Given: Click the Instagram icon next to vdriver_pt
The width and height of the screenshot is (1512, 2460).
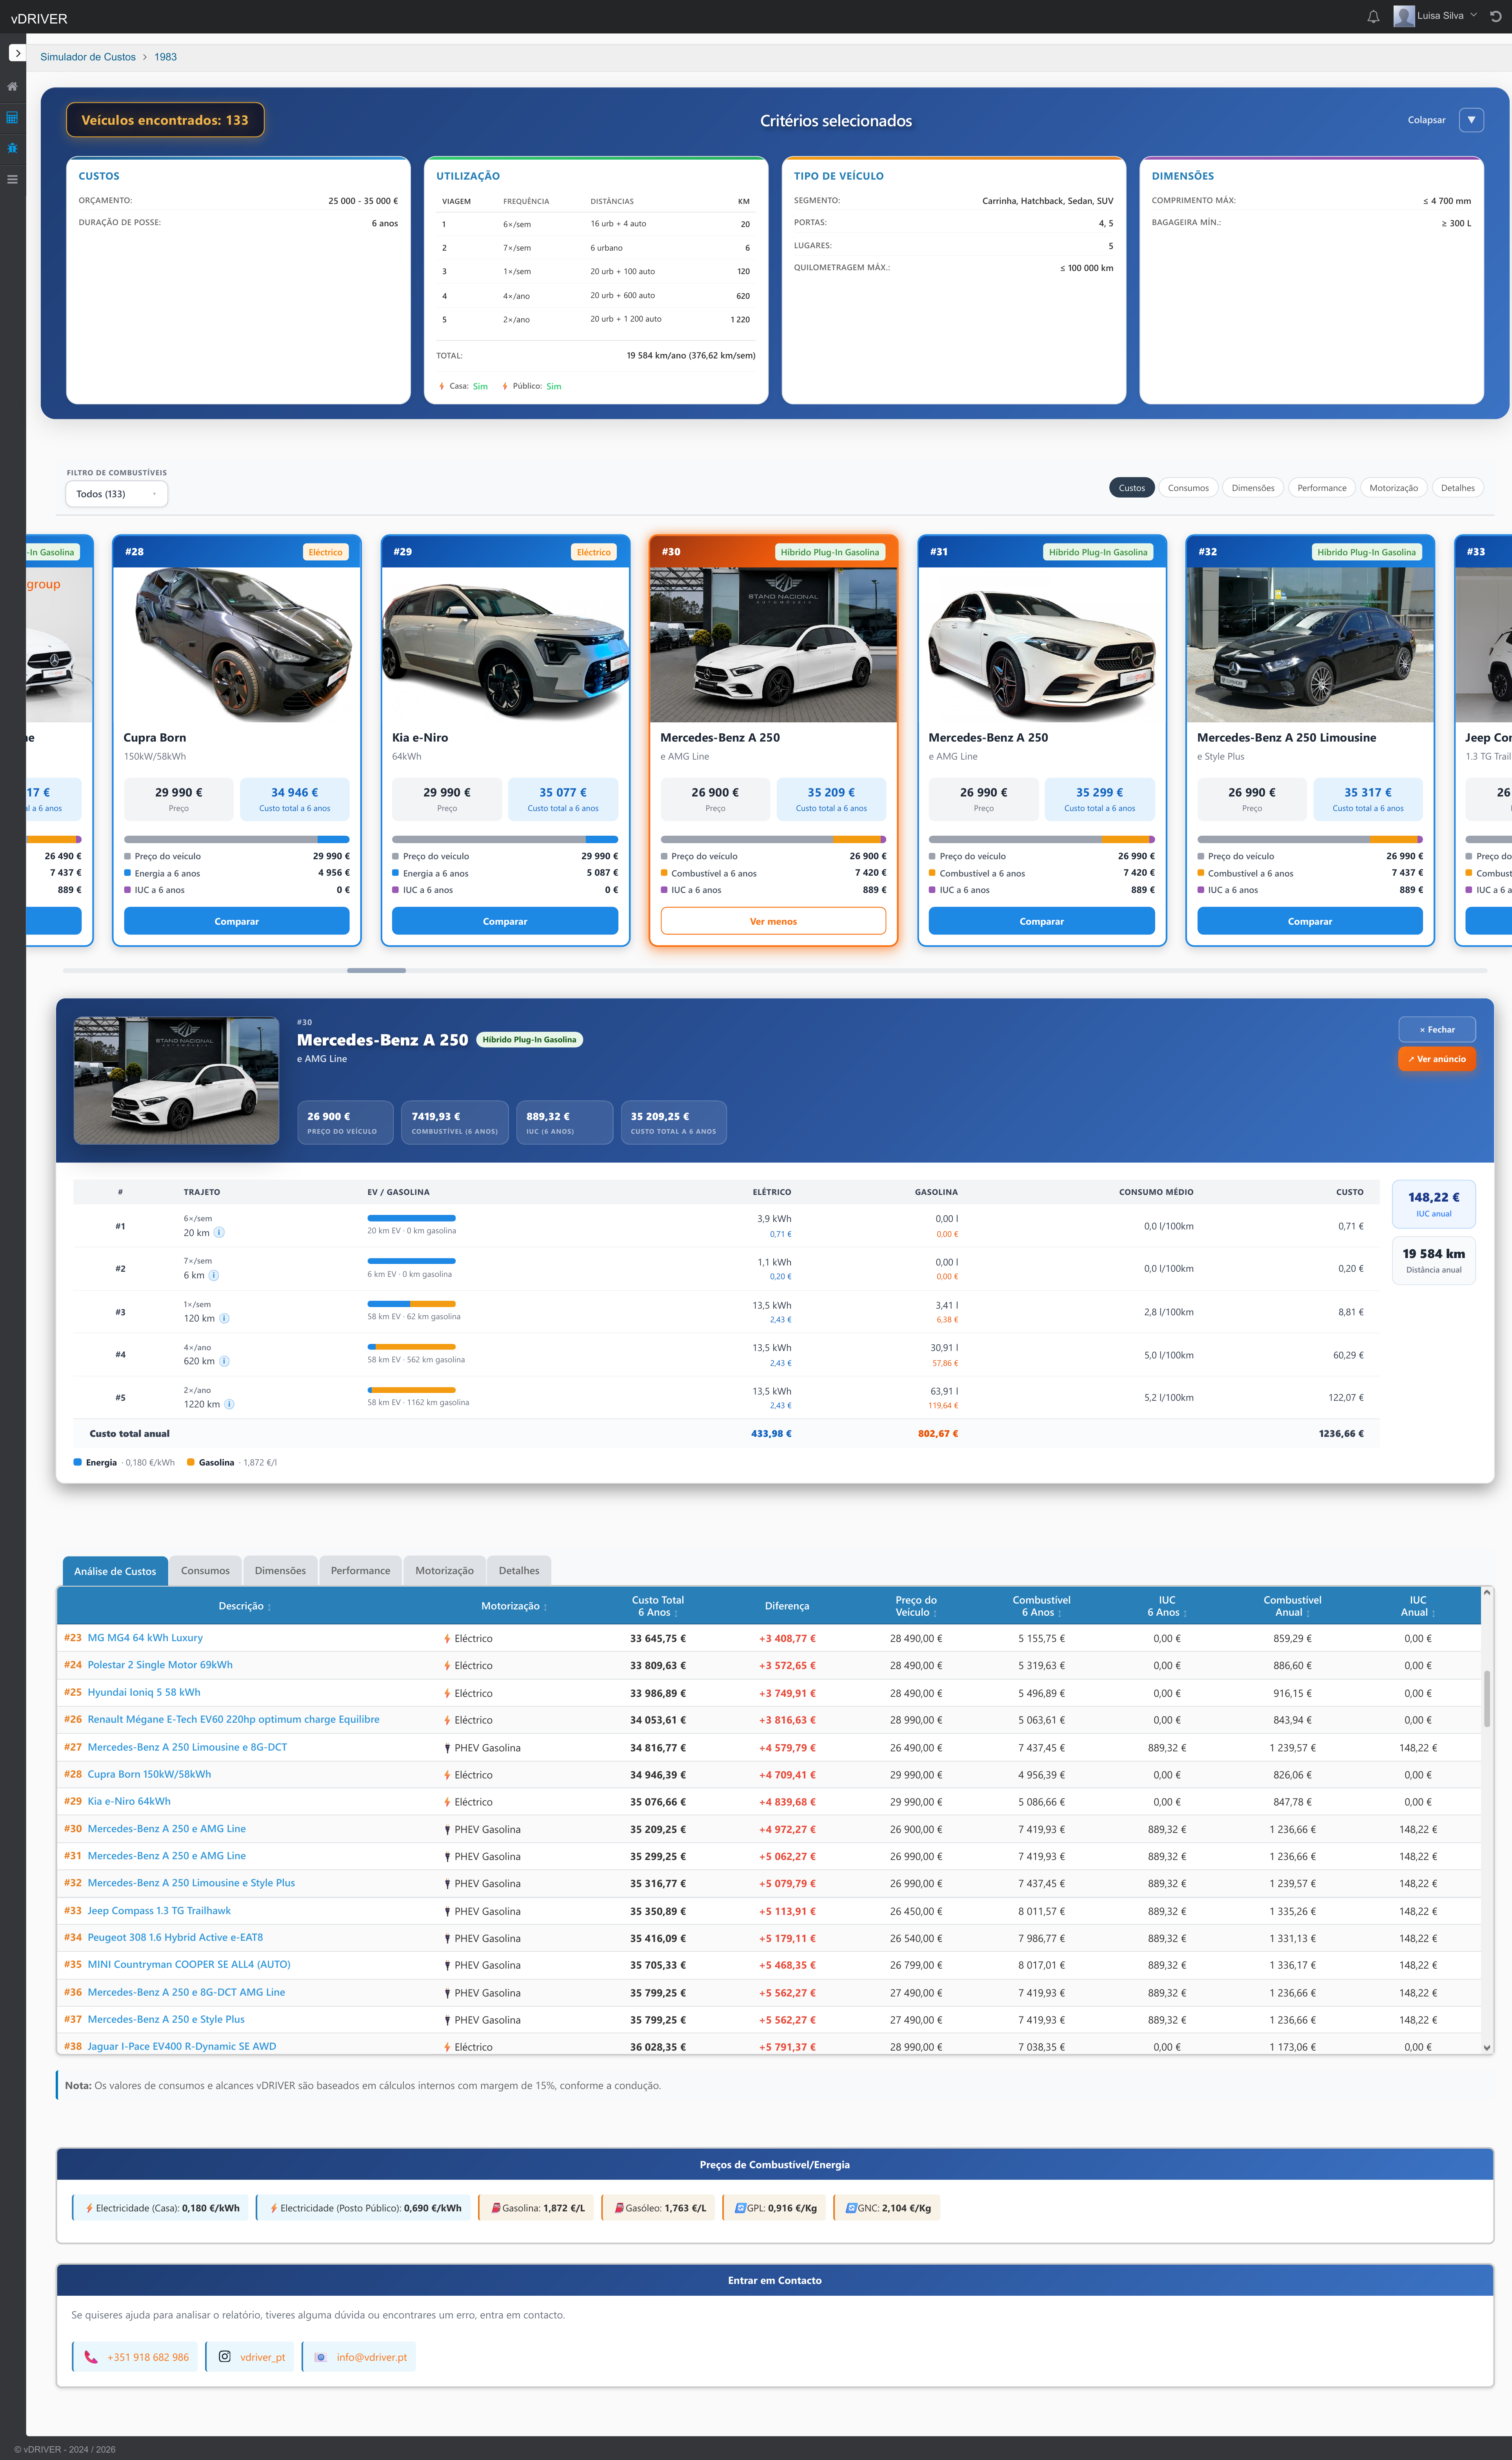Looking at the screenshot, I should [x=225, y=2357].
